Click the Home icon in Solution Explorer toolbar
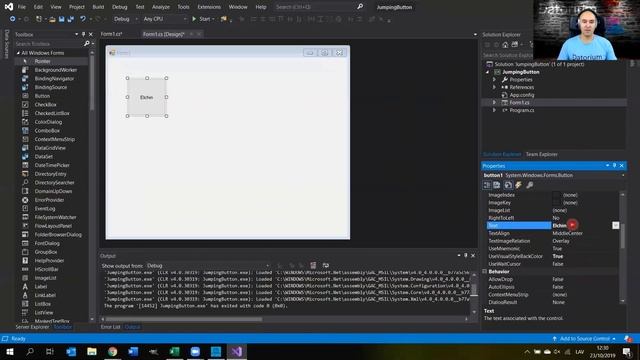Screen dimensions: 640x360 (505, 44)
